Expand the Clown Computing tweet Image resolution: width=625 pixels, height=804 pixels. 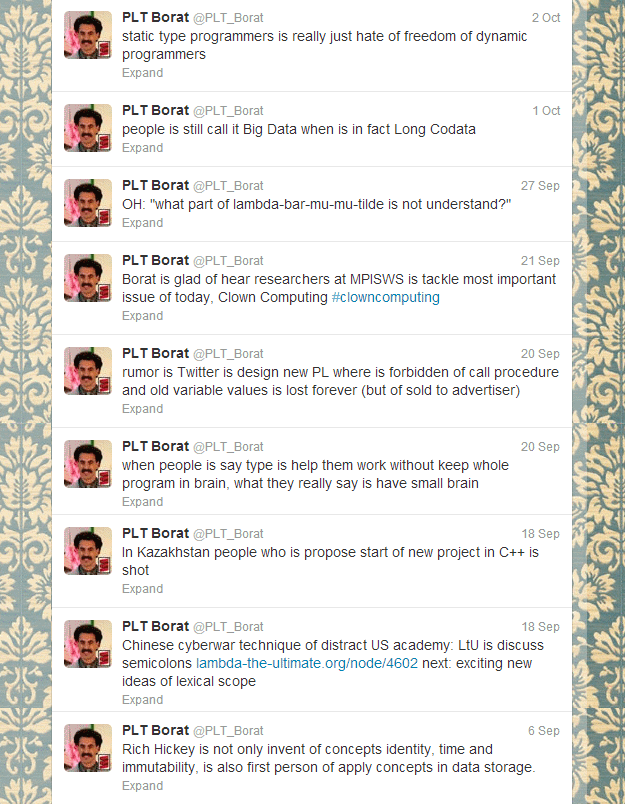click(143, 316)
